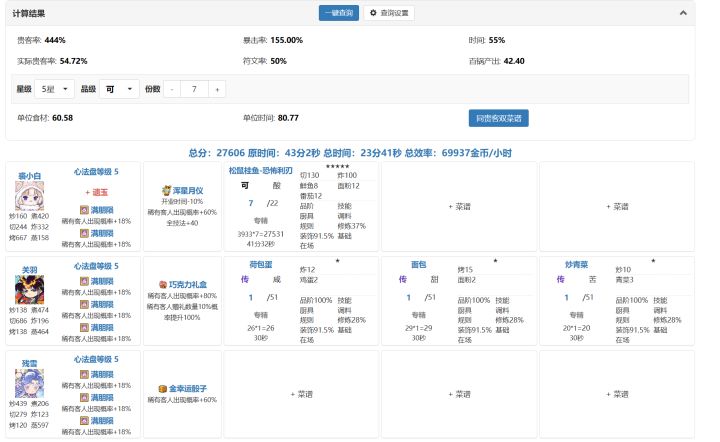The image size is (720, 442).
Task: Click the second amber icon in 残雪 card
Action: [84, 397]
